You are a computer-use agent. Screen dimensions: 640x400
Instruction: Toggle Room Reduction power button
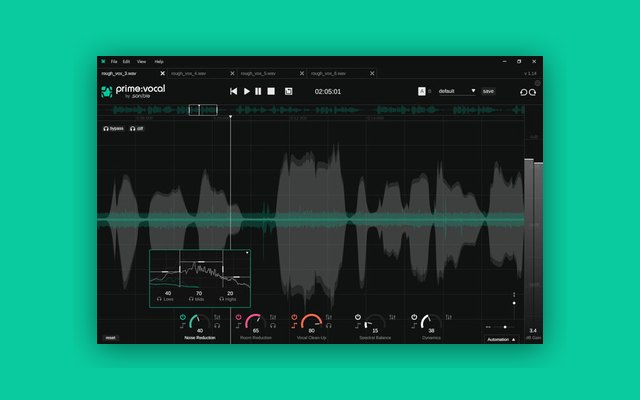[x=239, y=317]
